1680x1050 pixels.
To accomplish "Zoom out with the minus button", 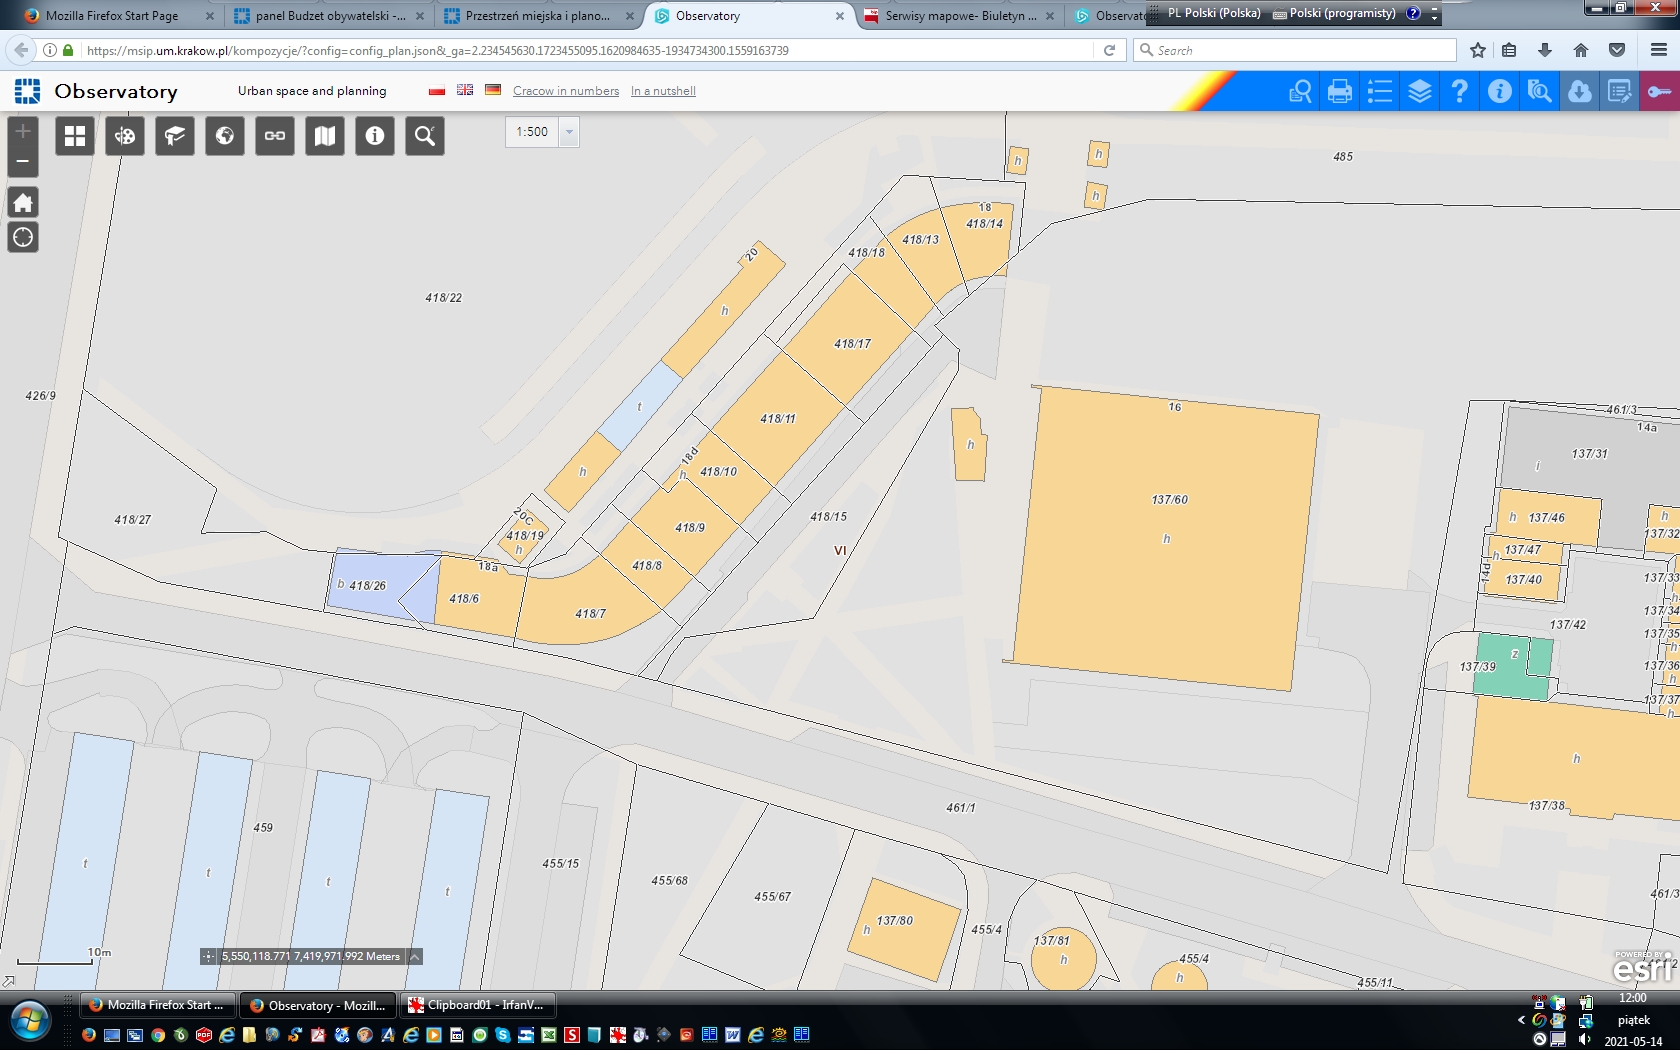I will (23, 161).
